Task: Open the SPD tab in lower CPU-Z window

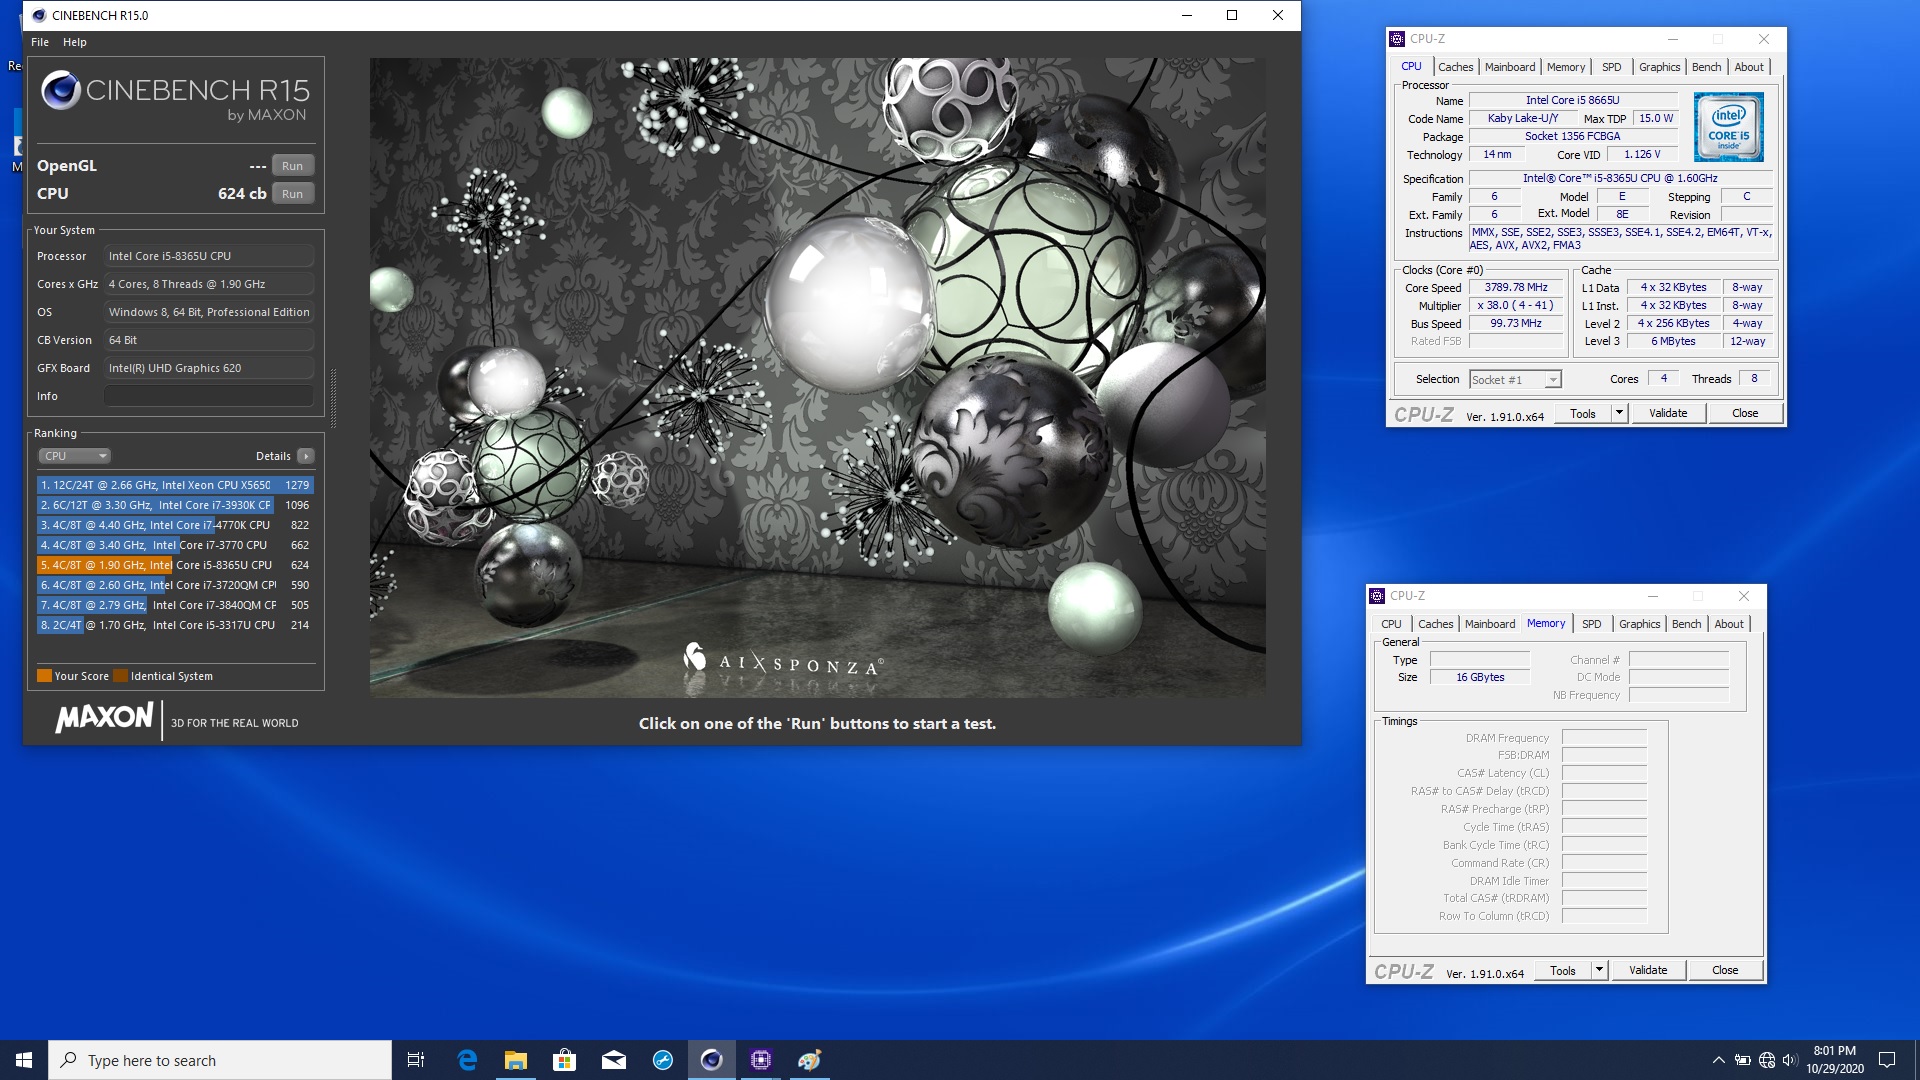Action: [x=1591, y=624]
